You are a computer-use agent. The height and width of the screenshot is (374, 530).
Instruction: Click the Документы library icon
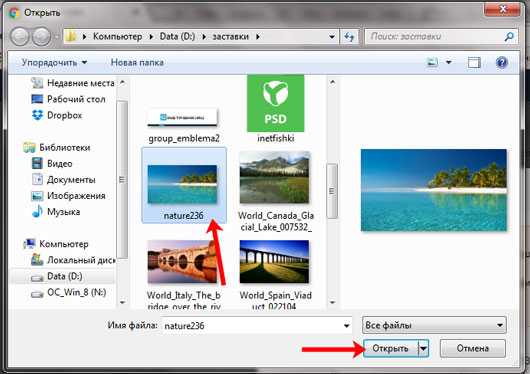(37, 180)
